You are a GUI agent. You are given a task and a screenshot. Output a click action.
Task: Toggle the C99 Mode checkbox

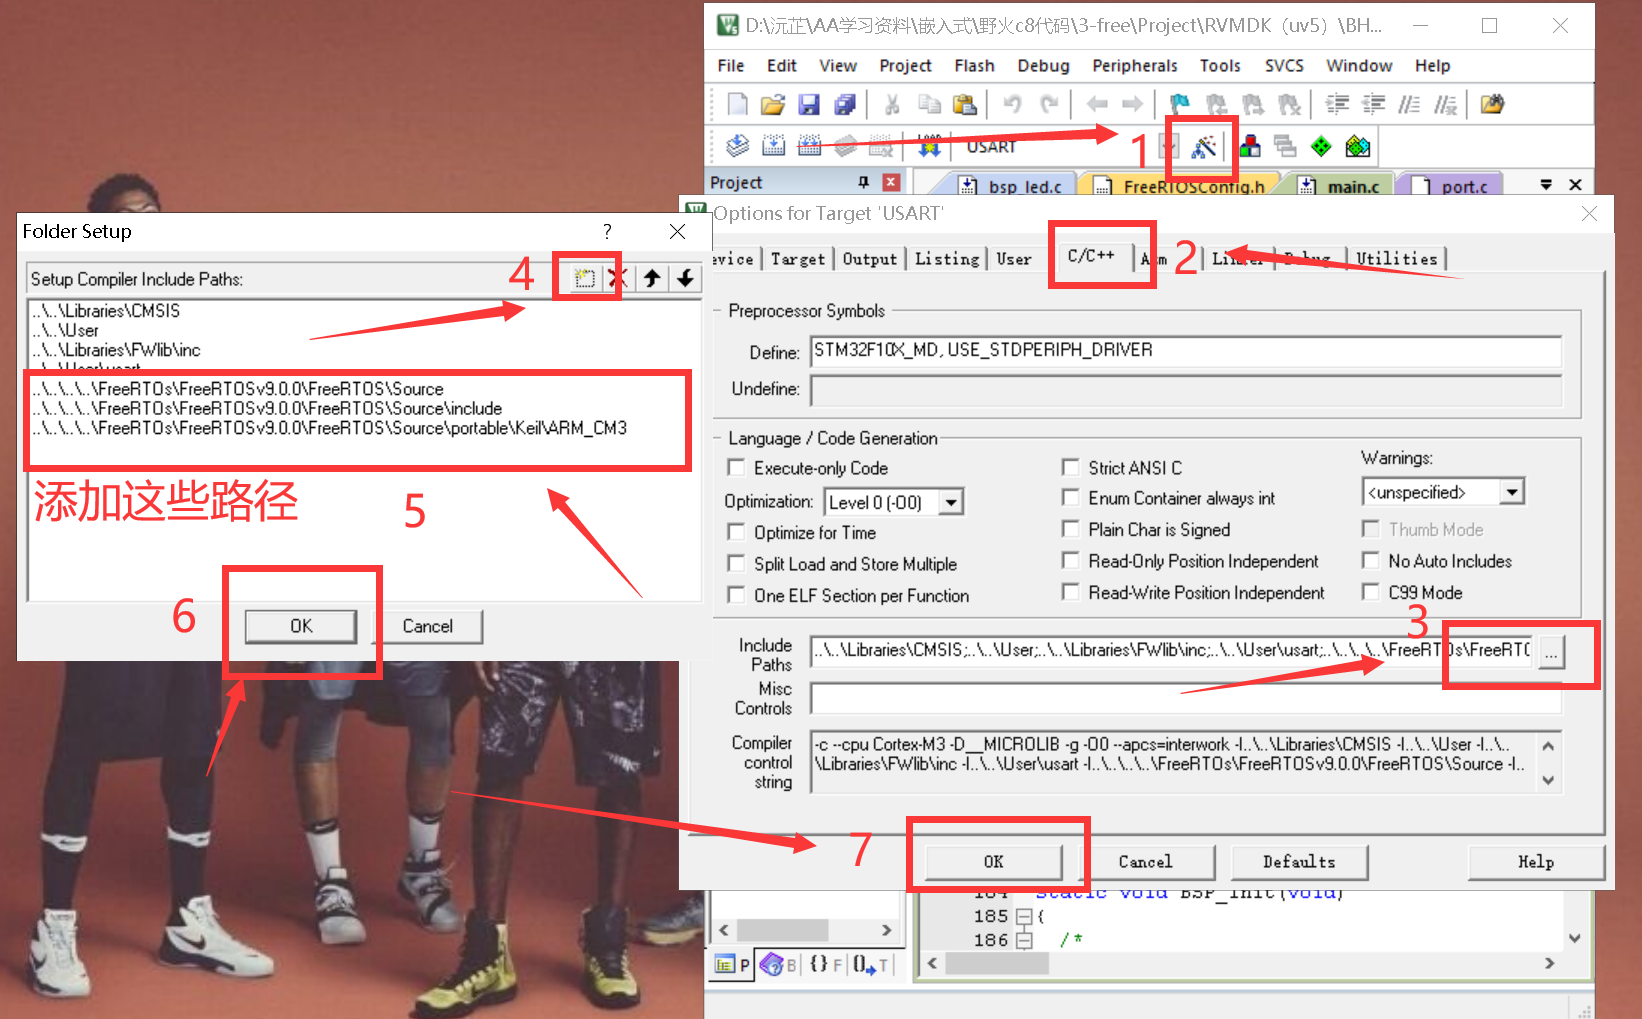click(x=1370, y=592)
